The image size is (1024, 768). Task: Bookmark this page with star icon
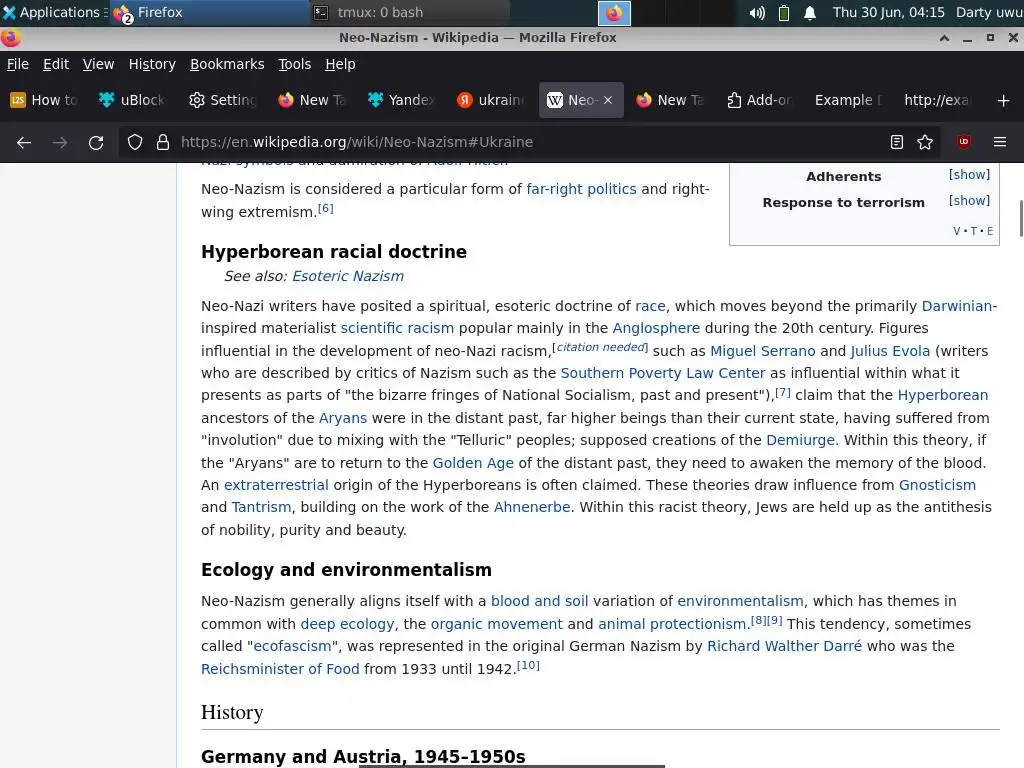point(925,142)
